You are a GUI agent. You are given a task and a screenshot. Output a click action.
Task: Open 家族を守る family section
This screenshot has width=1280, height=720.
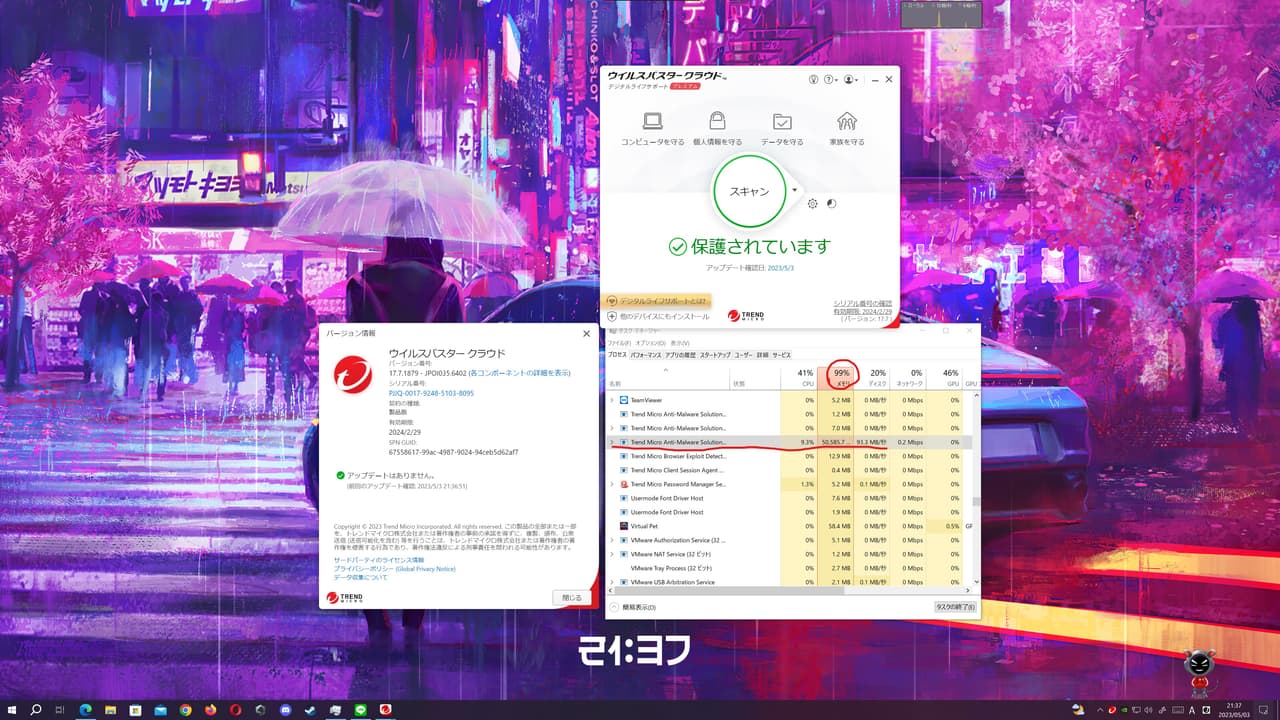click(847, 129)
